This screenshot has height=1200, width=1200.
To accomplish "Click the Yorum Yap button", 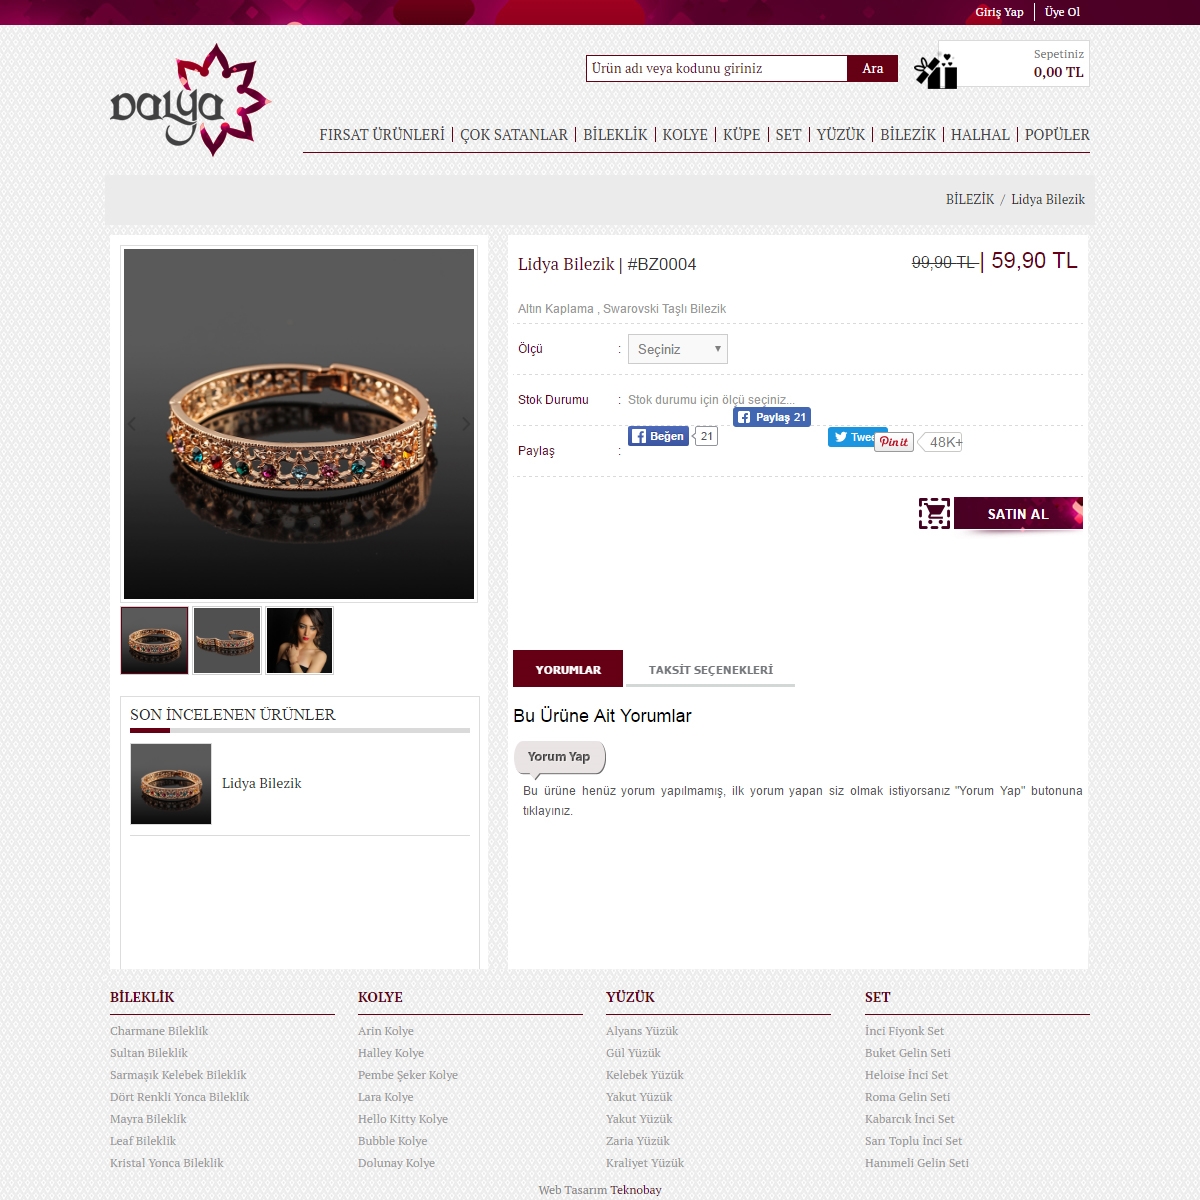I will click(559, 757).
